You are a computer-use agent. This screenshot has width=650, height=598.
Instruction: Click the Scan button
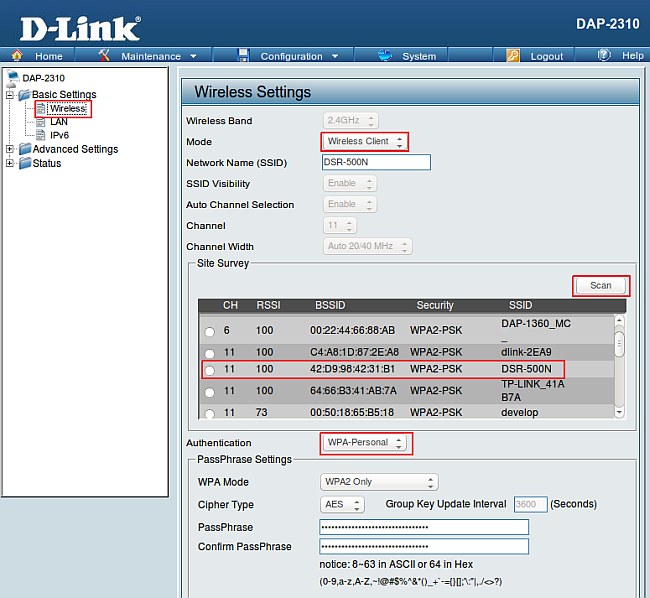coord(600,285)
